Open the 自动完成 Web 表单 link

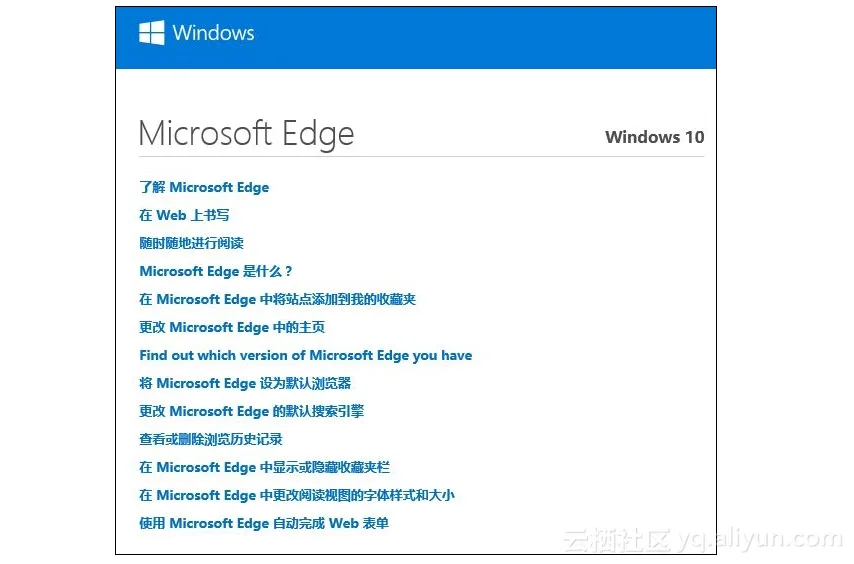(x=264, y=523)
